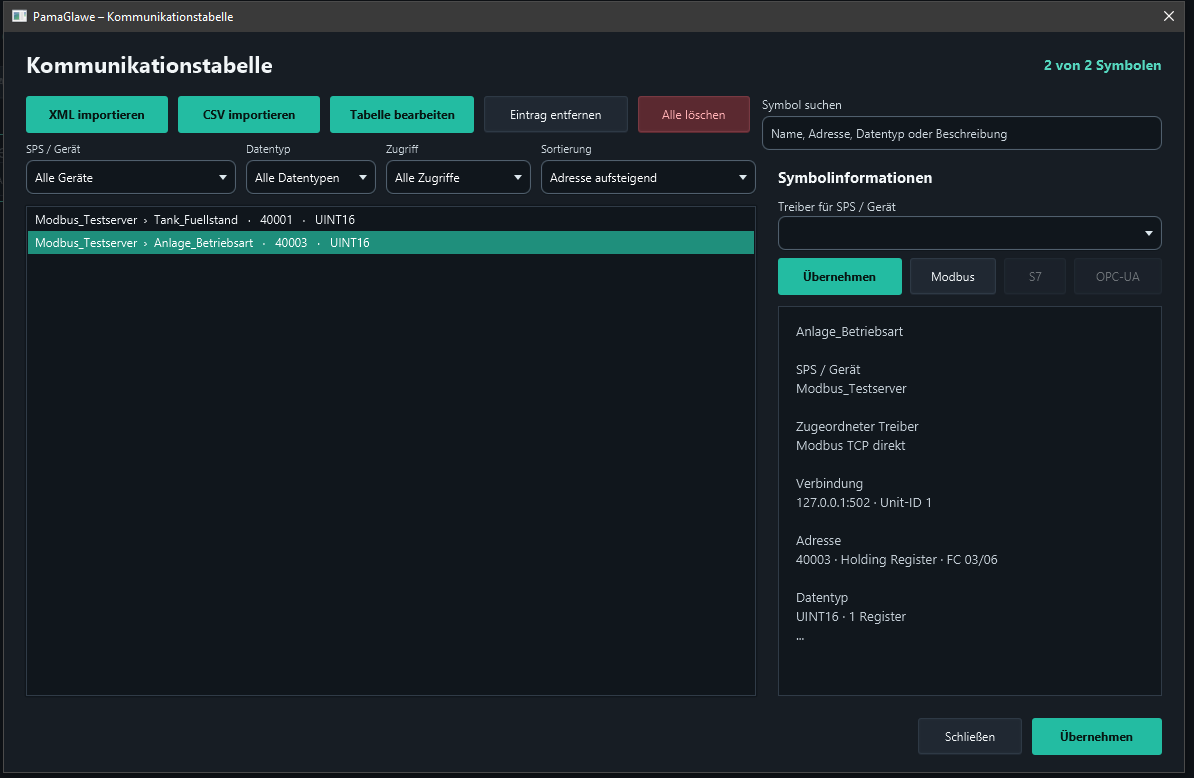Choose the S7 driver button

[1035, 276]
